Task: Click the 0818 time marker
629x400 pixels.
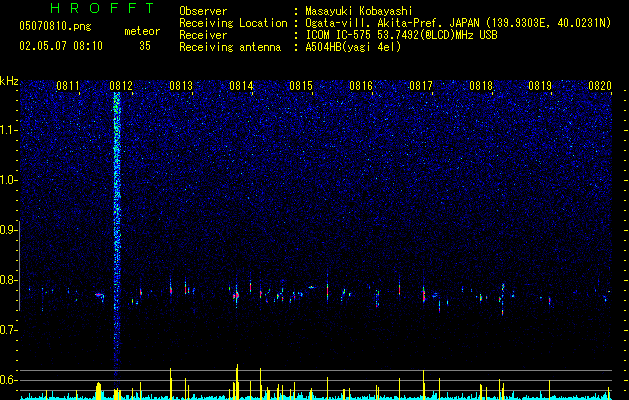Action: [x=481, y=86]
